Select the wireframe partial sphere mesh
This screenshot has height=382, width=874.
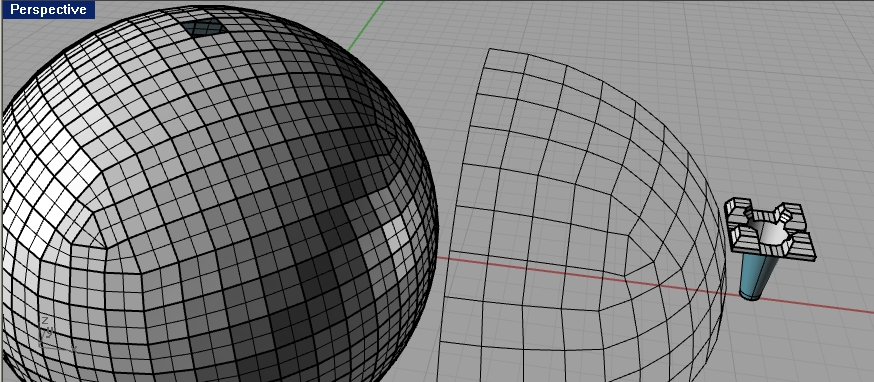pyautogui.click(x=581, y=215)
